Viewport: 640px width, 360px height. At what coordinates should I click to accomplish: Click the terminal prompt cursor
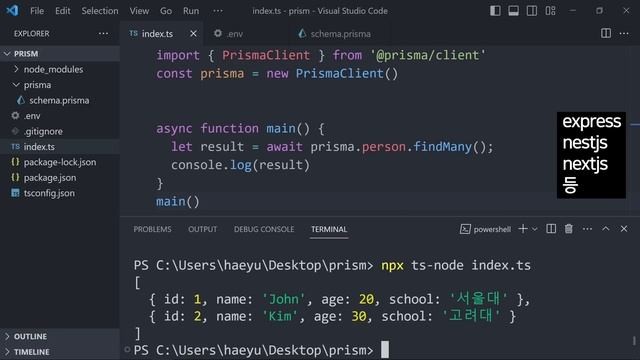tap(385, 350)
